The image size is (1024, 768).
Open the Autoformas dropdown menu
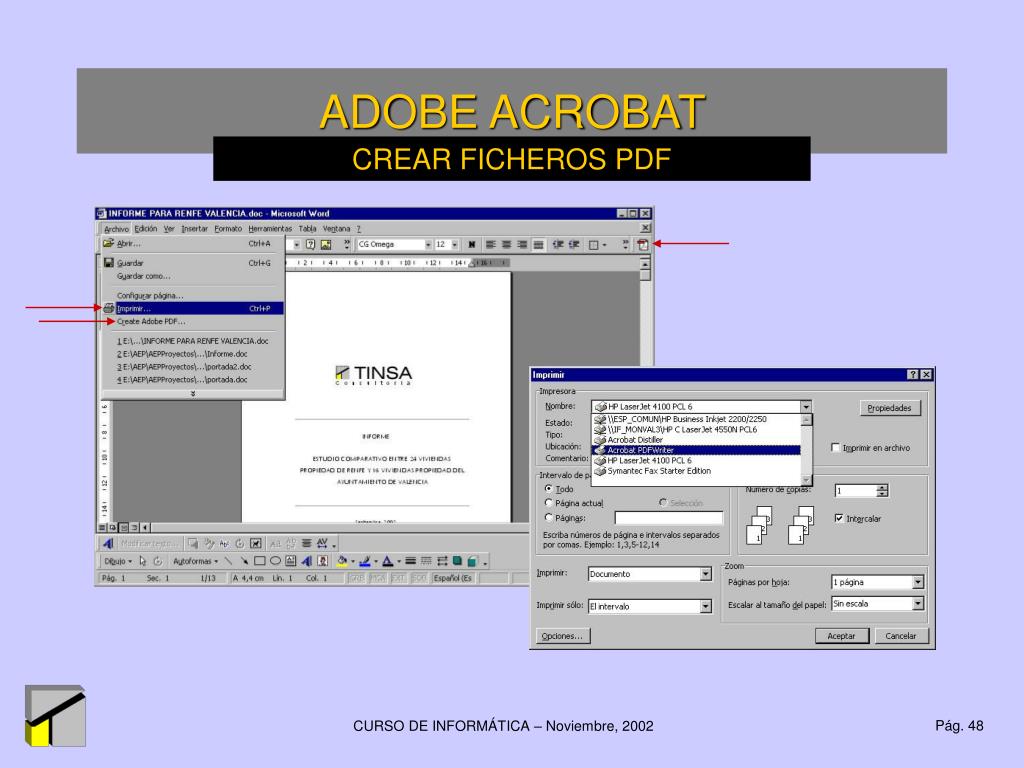click(195, 561)
